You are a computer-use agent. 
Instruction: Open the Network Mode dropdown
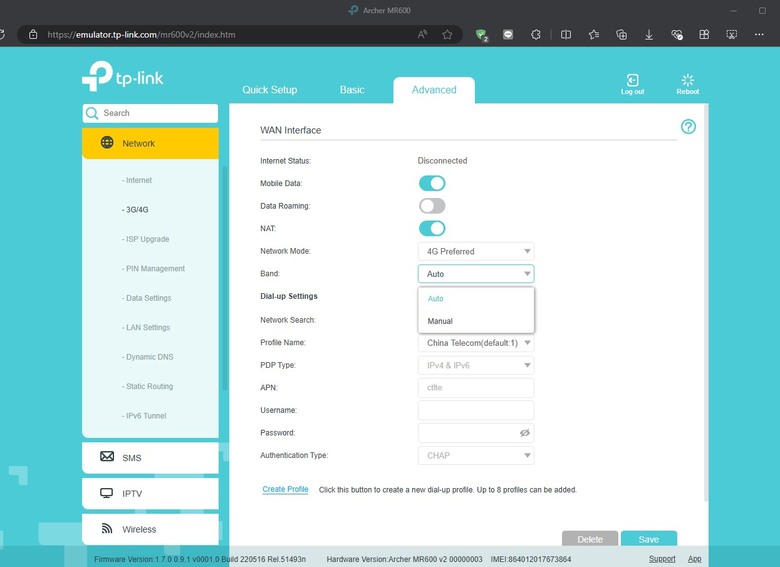(476, 251)
